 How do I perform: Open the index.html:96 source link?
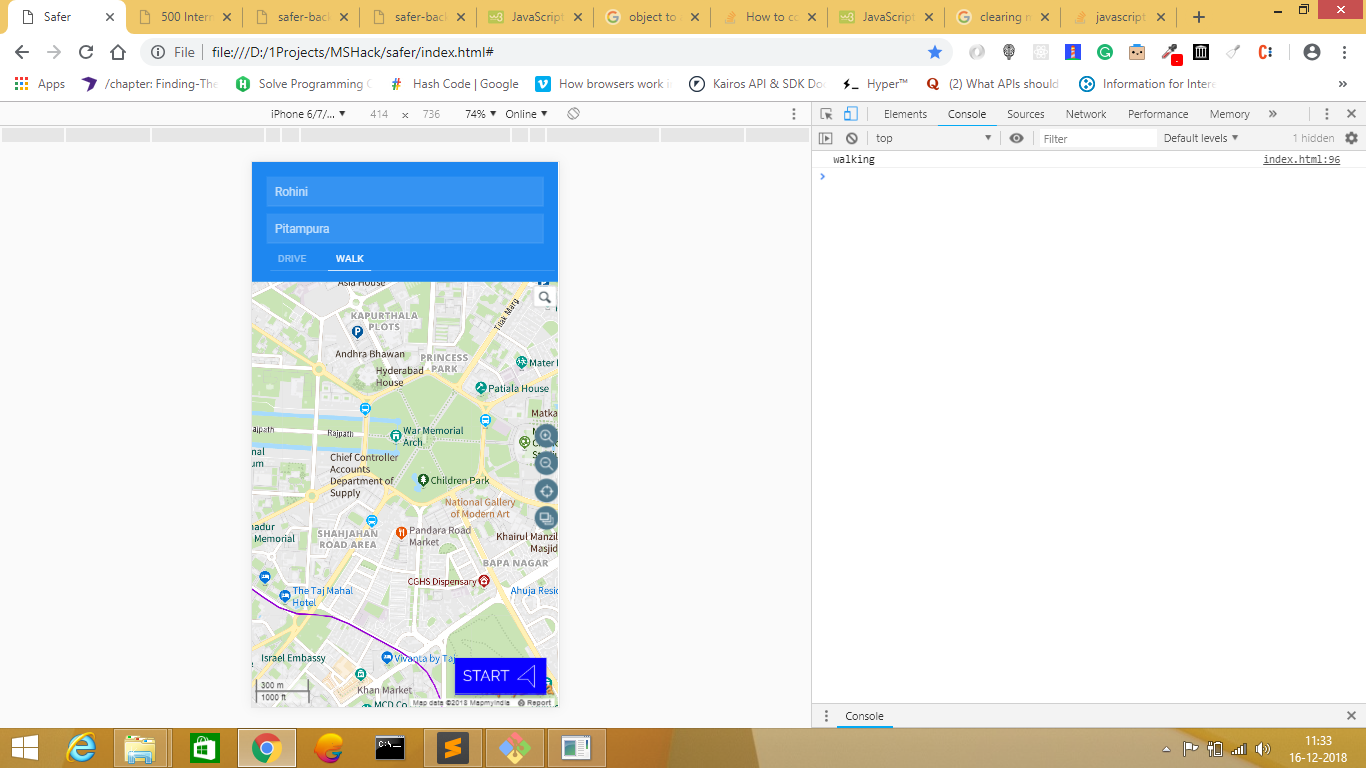[1301, 160]
